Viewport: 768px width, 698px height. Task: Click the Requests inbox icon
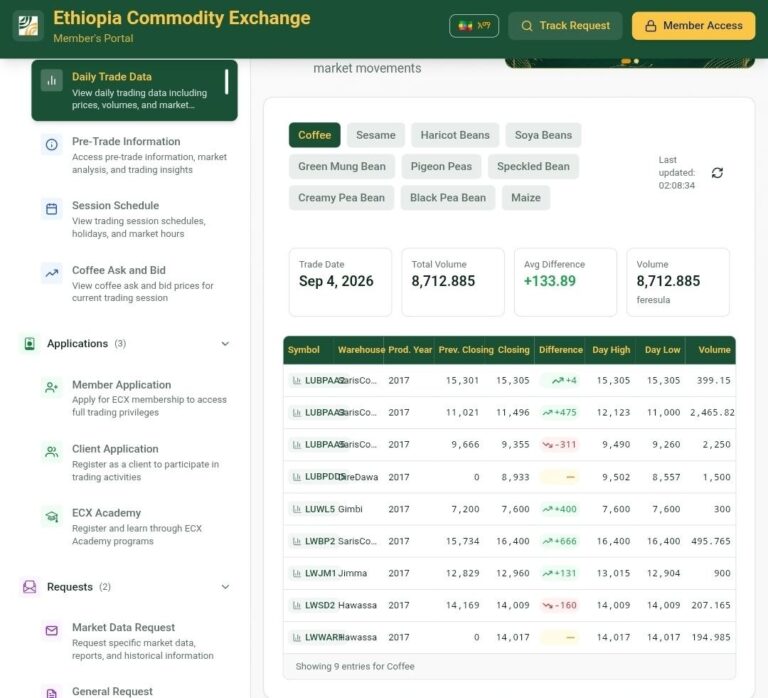(29, 587)
